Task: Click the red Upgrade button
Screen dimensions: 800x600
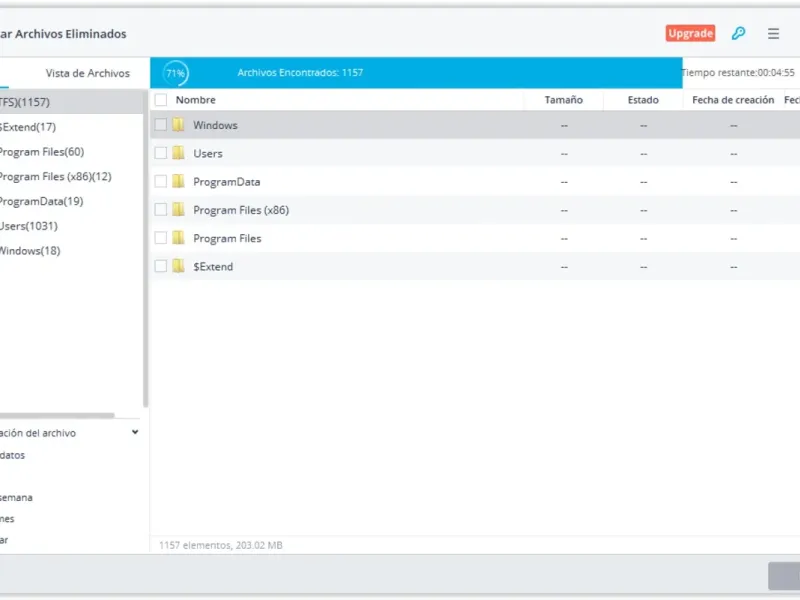Action: 690,33
